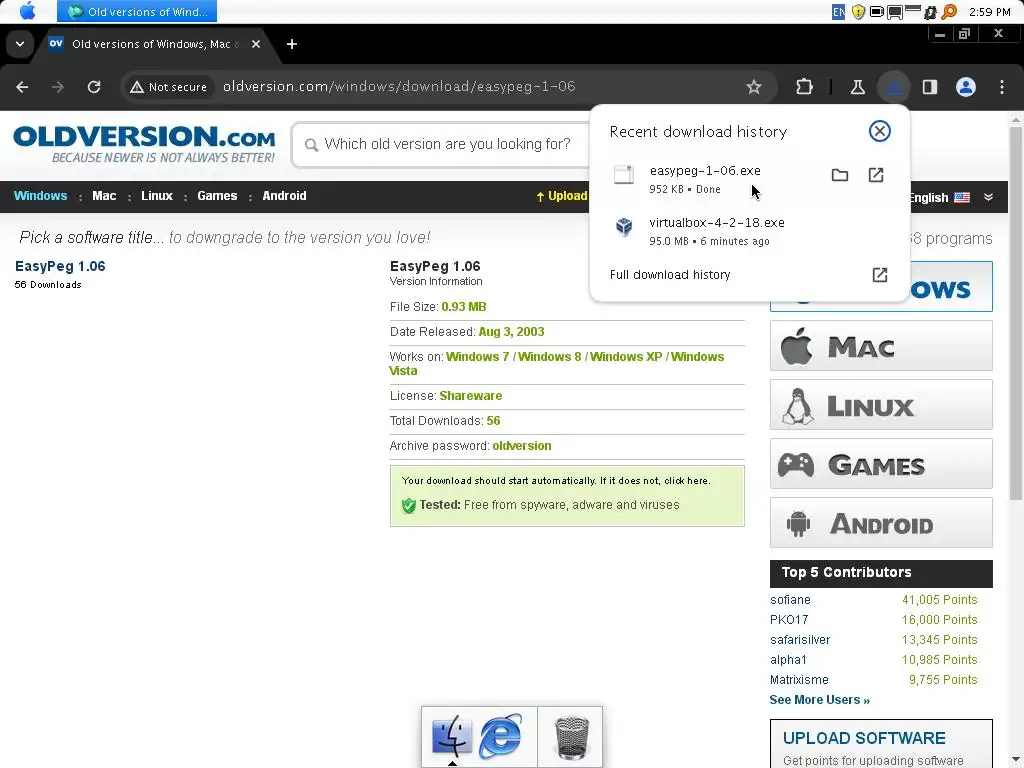The width and height of the screenshot is (1024, 768).
Task: Click the OLDVERSION.COM logo
Action: (x=144, y=144)
